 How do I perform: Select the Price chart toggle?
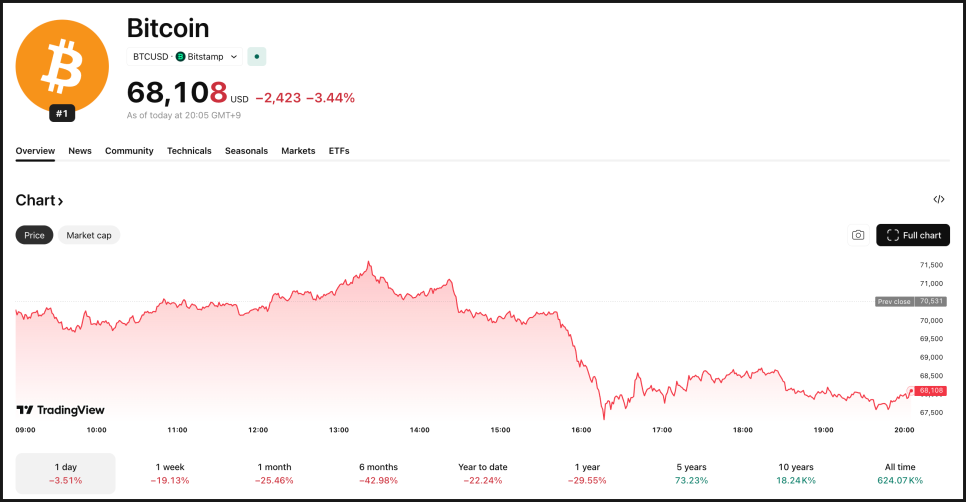click(34, 235)
